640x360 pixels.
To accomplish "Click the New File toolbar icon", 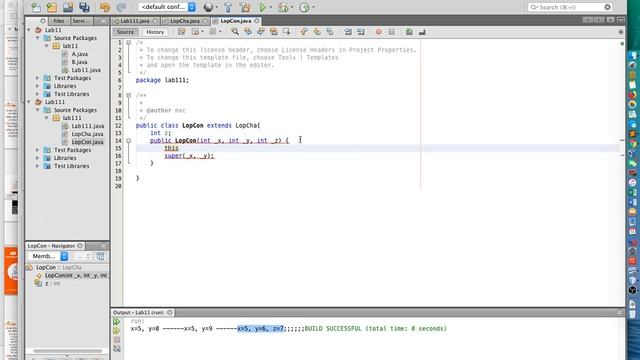I will (x=36, y=7).
